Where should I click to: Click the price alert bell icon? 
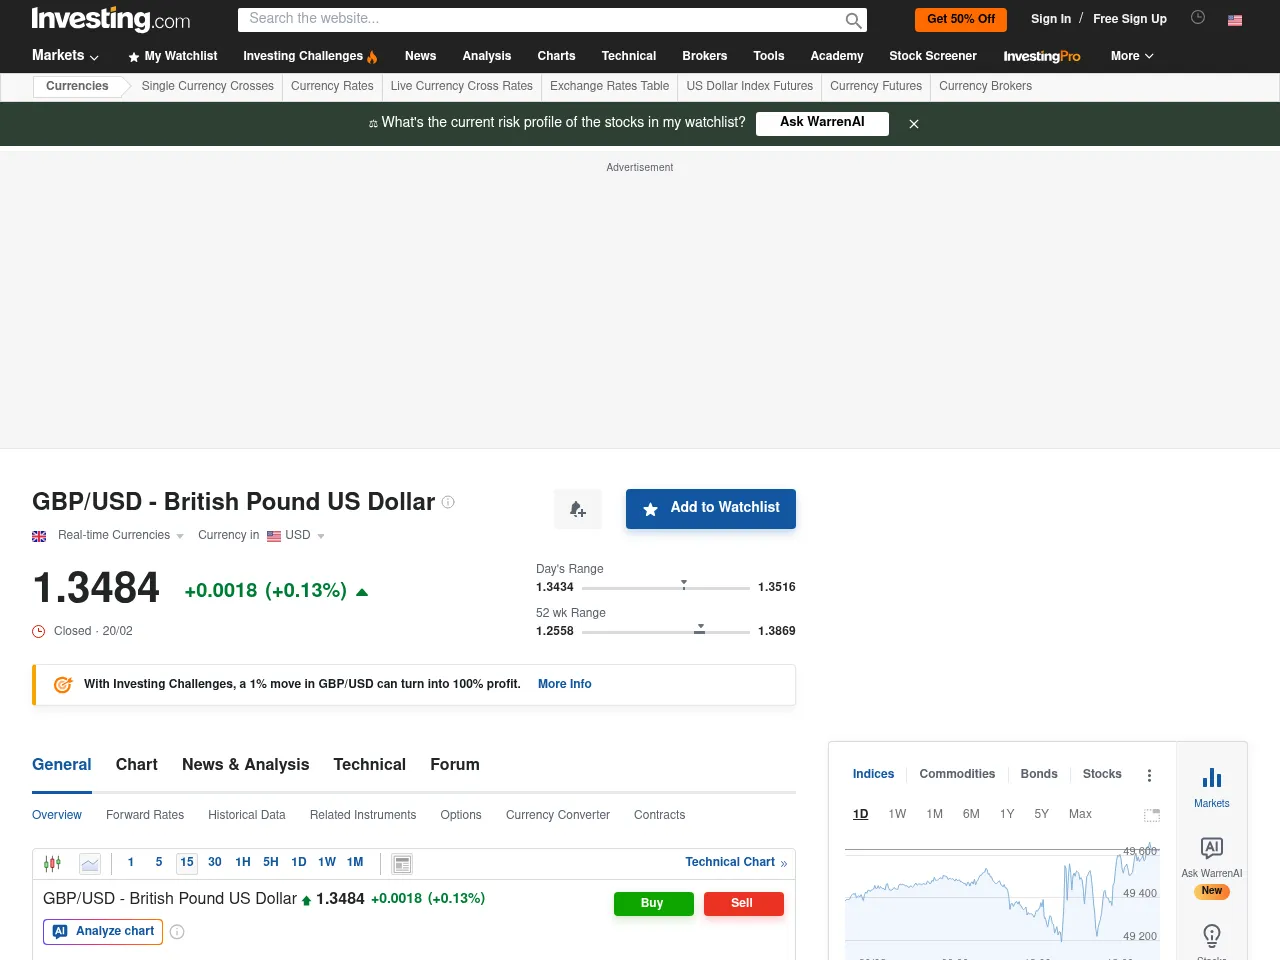click(577, 509)
